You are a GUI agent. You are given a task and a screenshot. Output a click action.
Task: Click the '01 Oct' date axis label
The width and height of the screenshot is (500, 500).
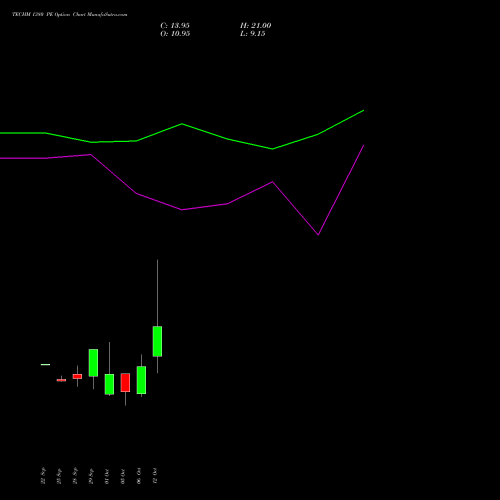[107, 476]
